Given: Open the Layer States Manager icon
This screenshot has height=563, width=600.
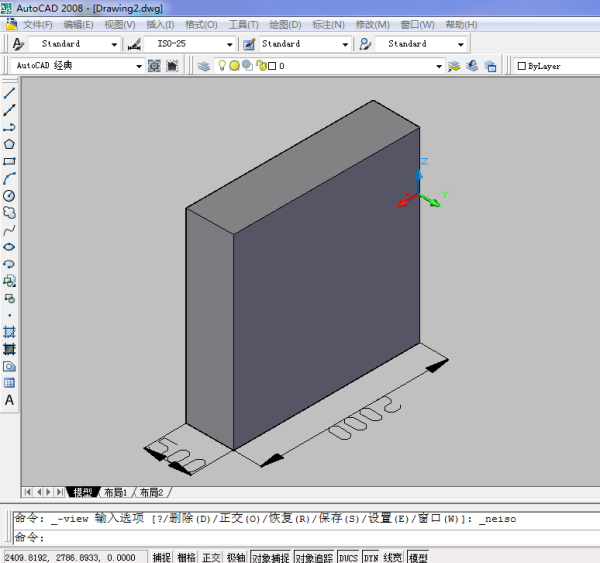Looking at the screenshot, I should [491, 66].
